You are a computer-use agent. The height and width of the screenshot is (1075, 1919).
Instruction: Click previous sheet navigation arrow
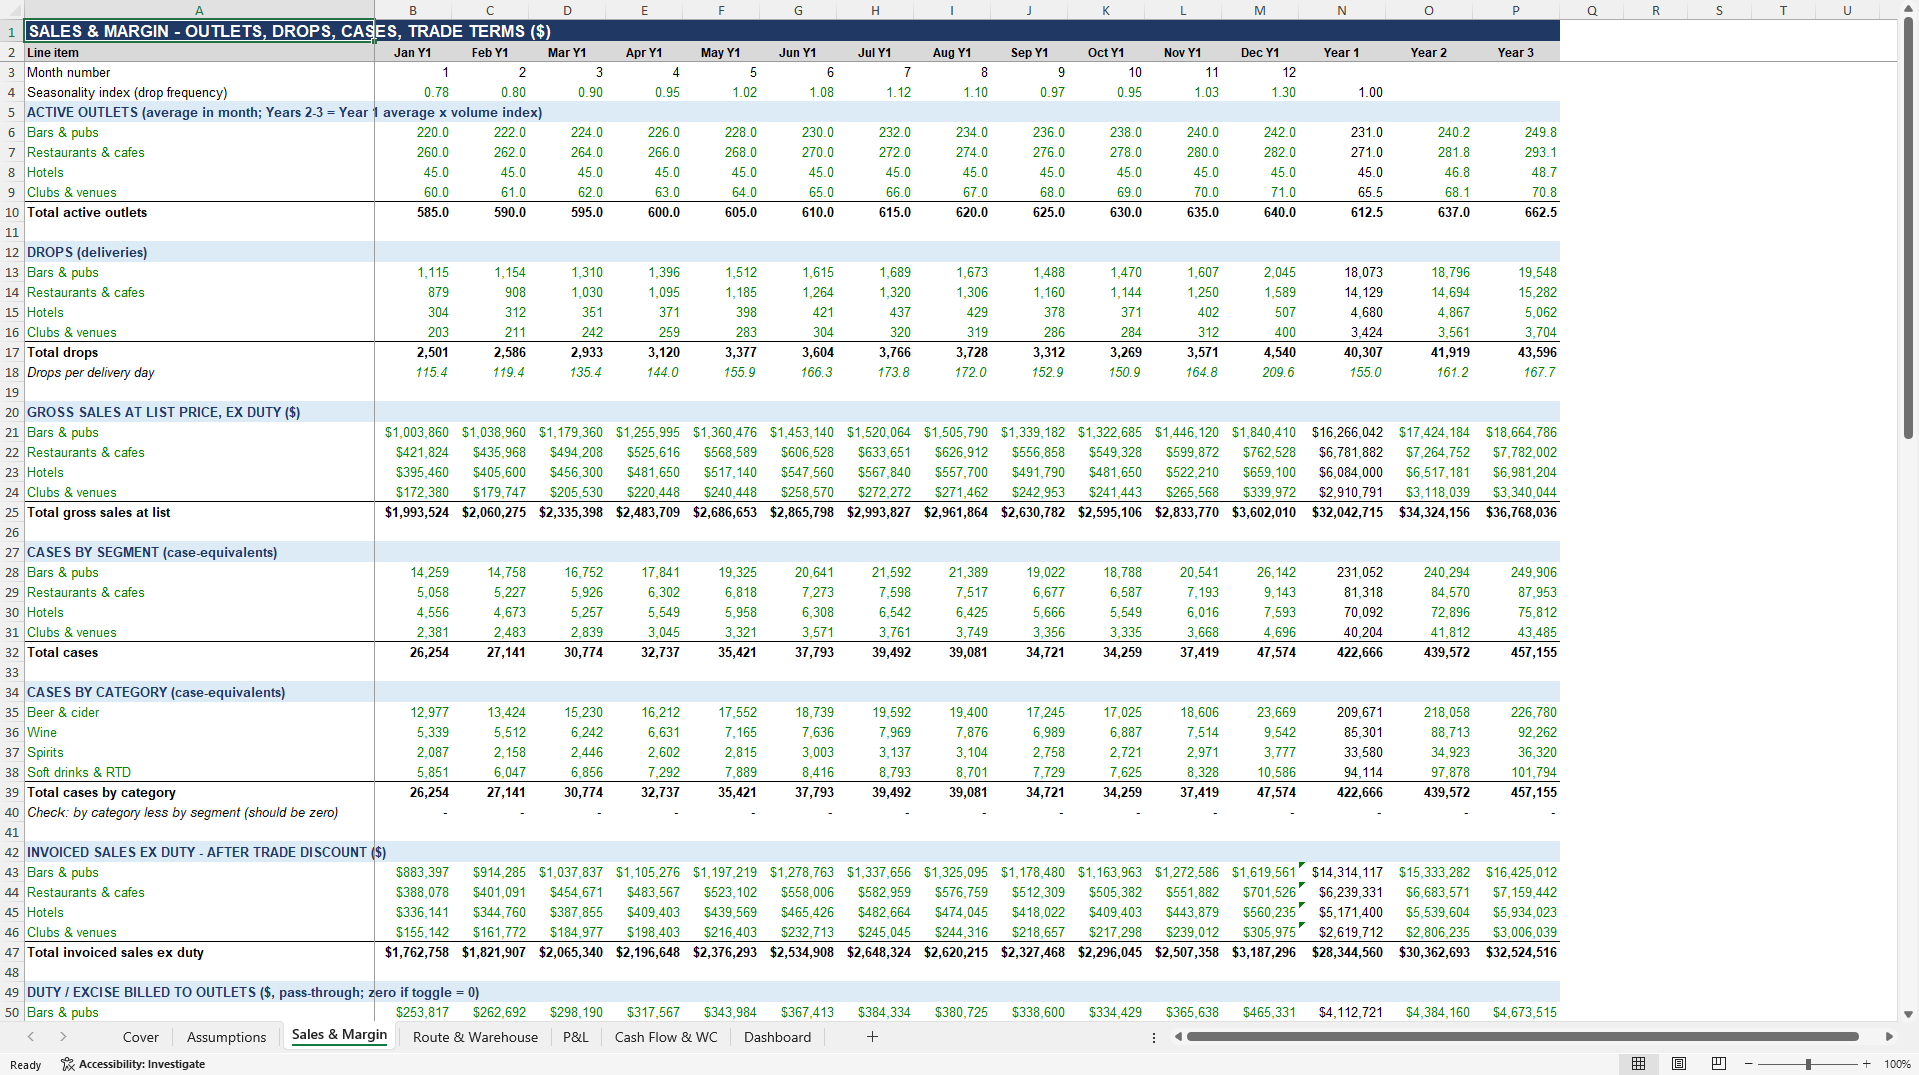tap(31, 1037)
